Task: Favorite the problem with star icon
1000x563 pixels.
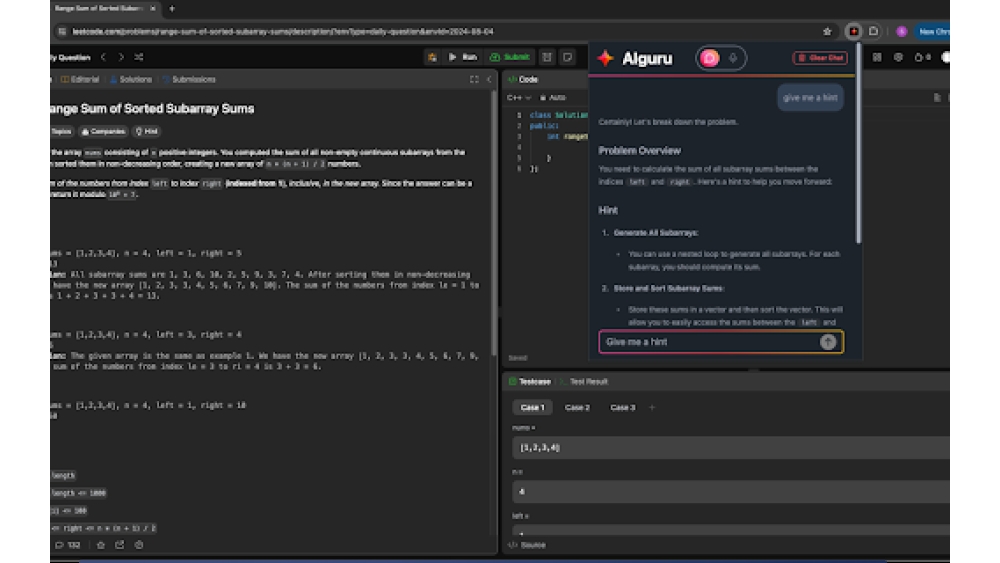Action: [x=101, y=545]
